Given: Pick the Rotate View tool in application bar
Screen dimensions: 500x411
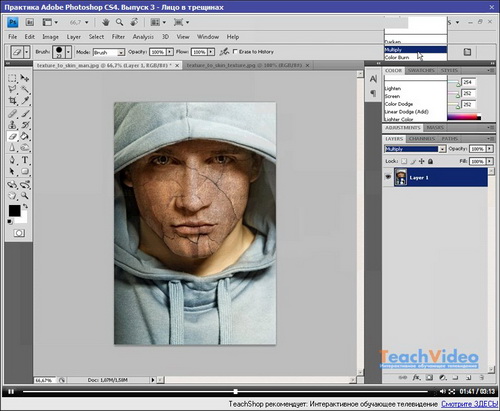Looking at the screenshot, I should (x=134, y=22).
